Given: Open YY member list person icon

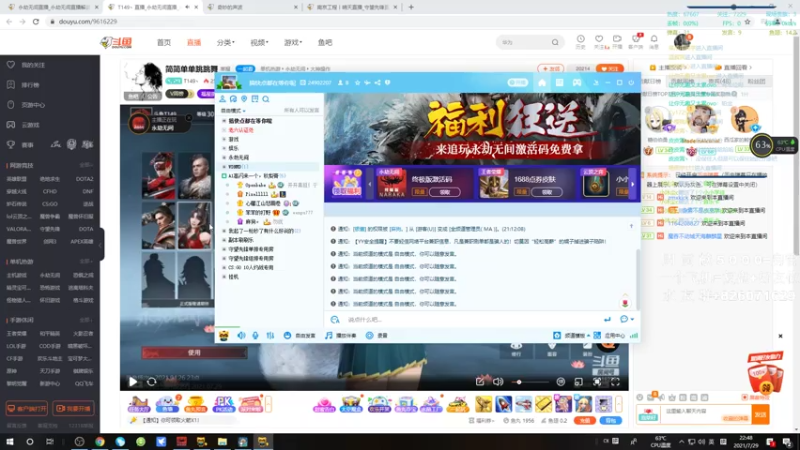Looking at the screenshot, I should click(222, 99).
